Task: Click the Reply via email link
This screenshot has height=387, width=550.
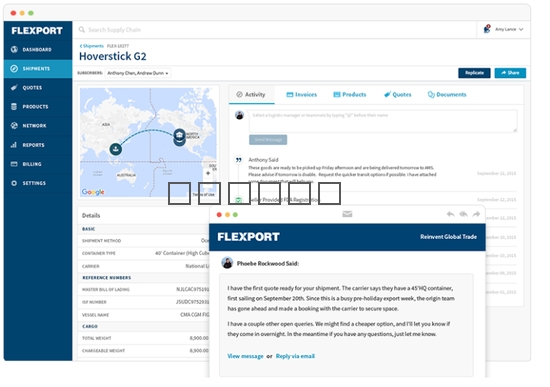Action: [295, 356]
